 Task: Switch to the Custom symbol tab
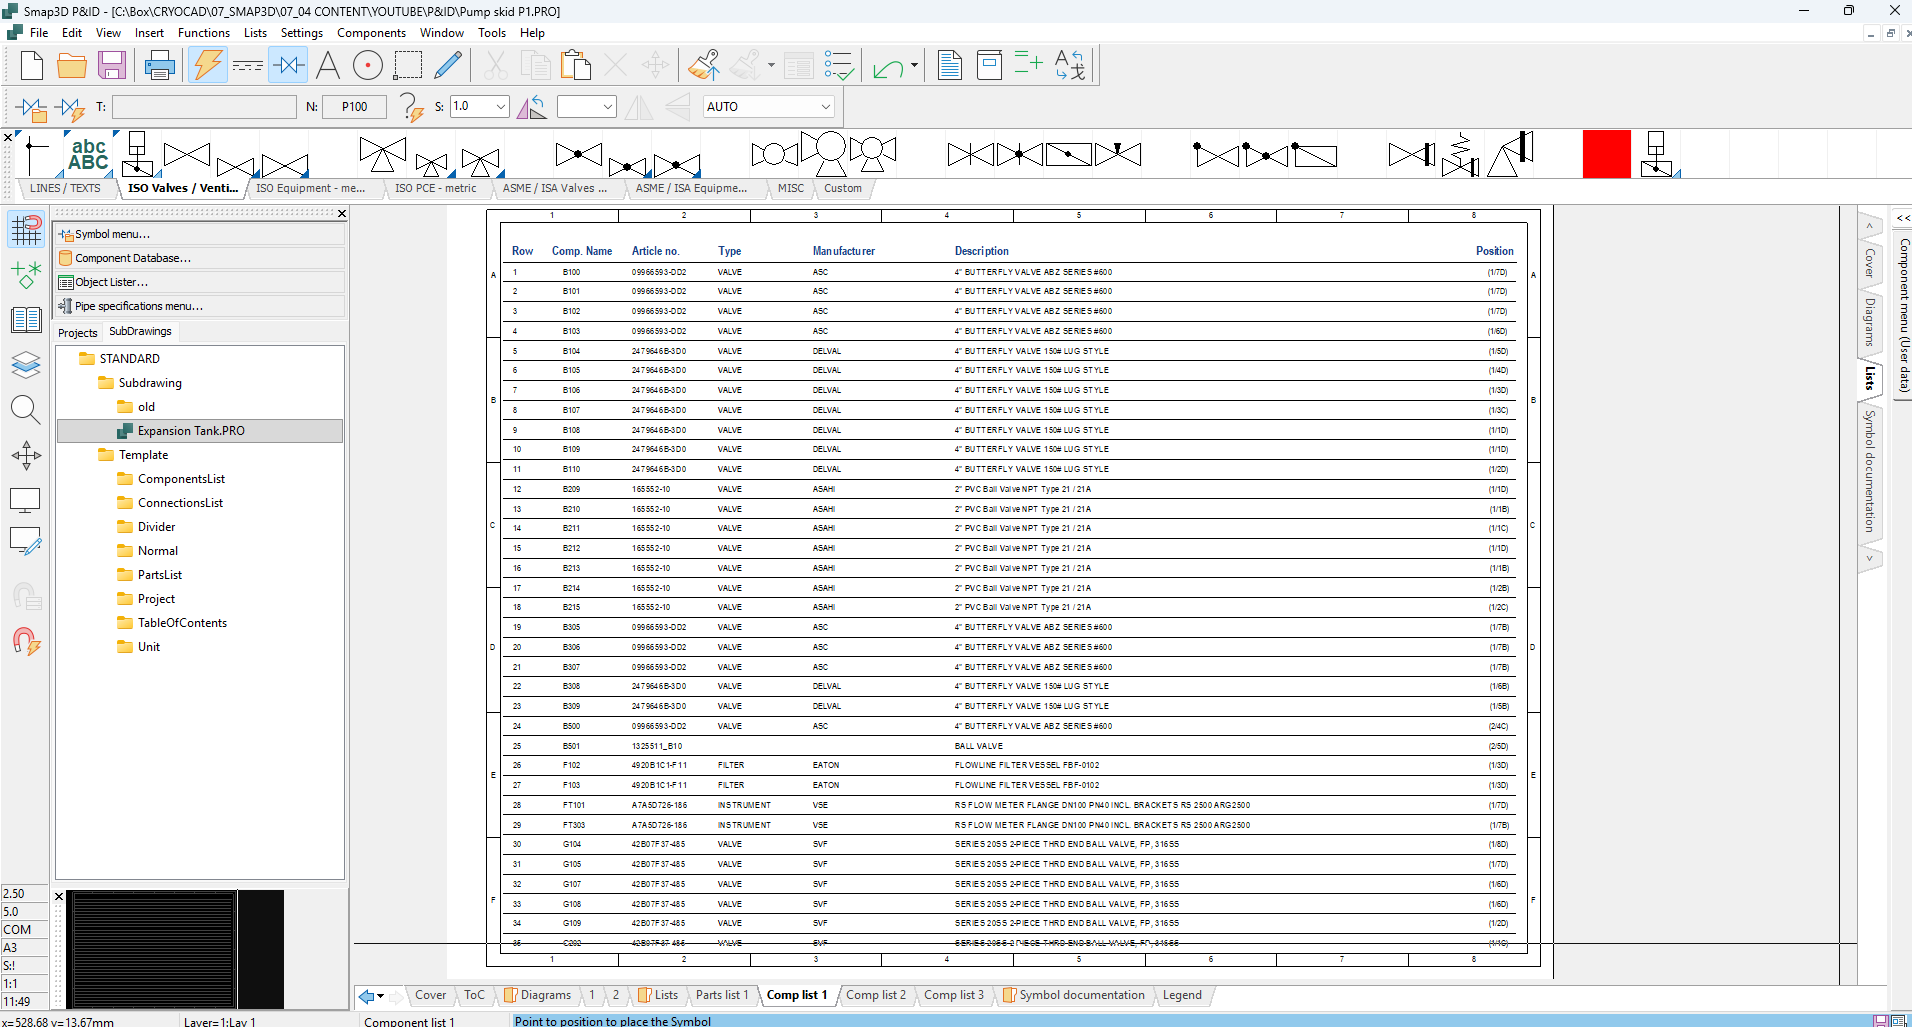coord(843,188)
